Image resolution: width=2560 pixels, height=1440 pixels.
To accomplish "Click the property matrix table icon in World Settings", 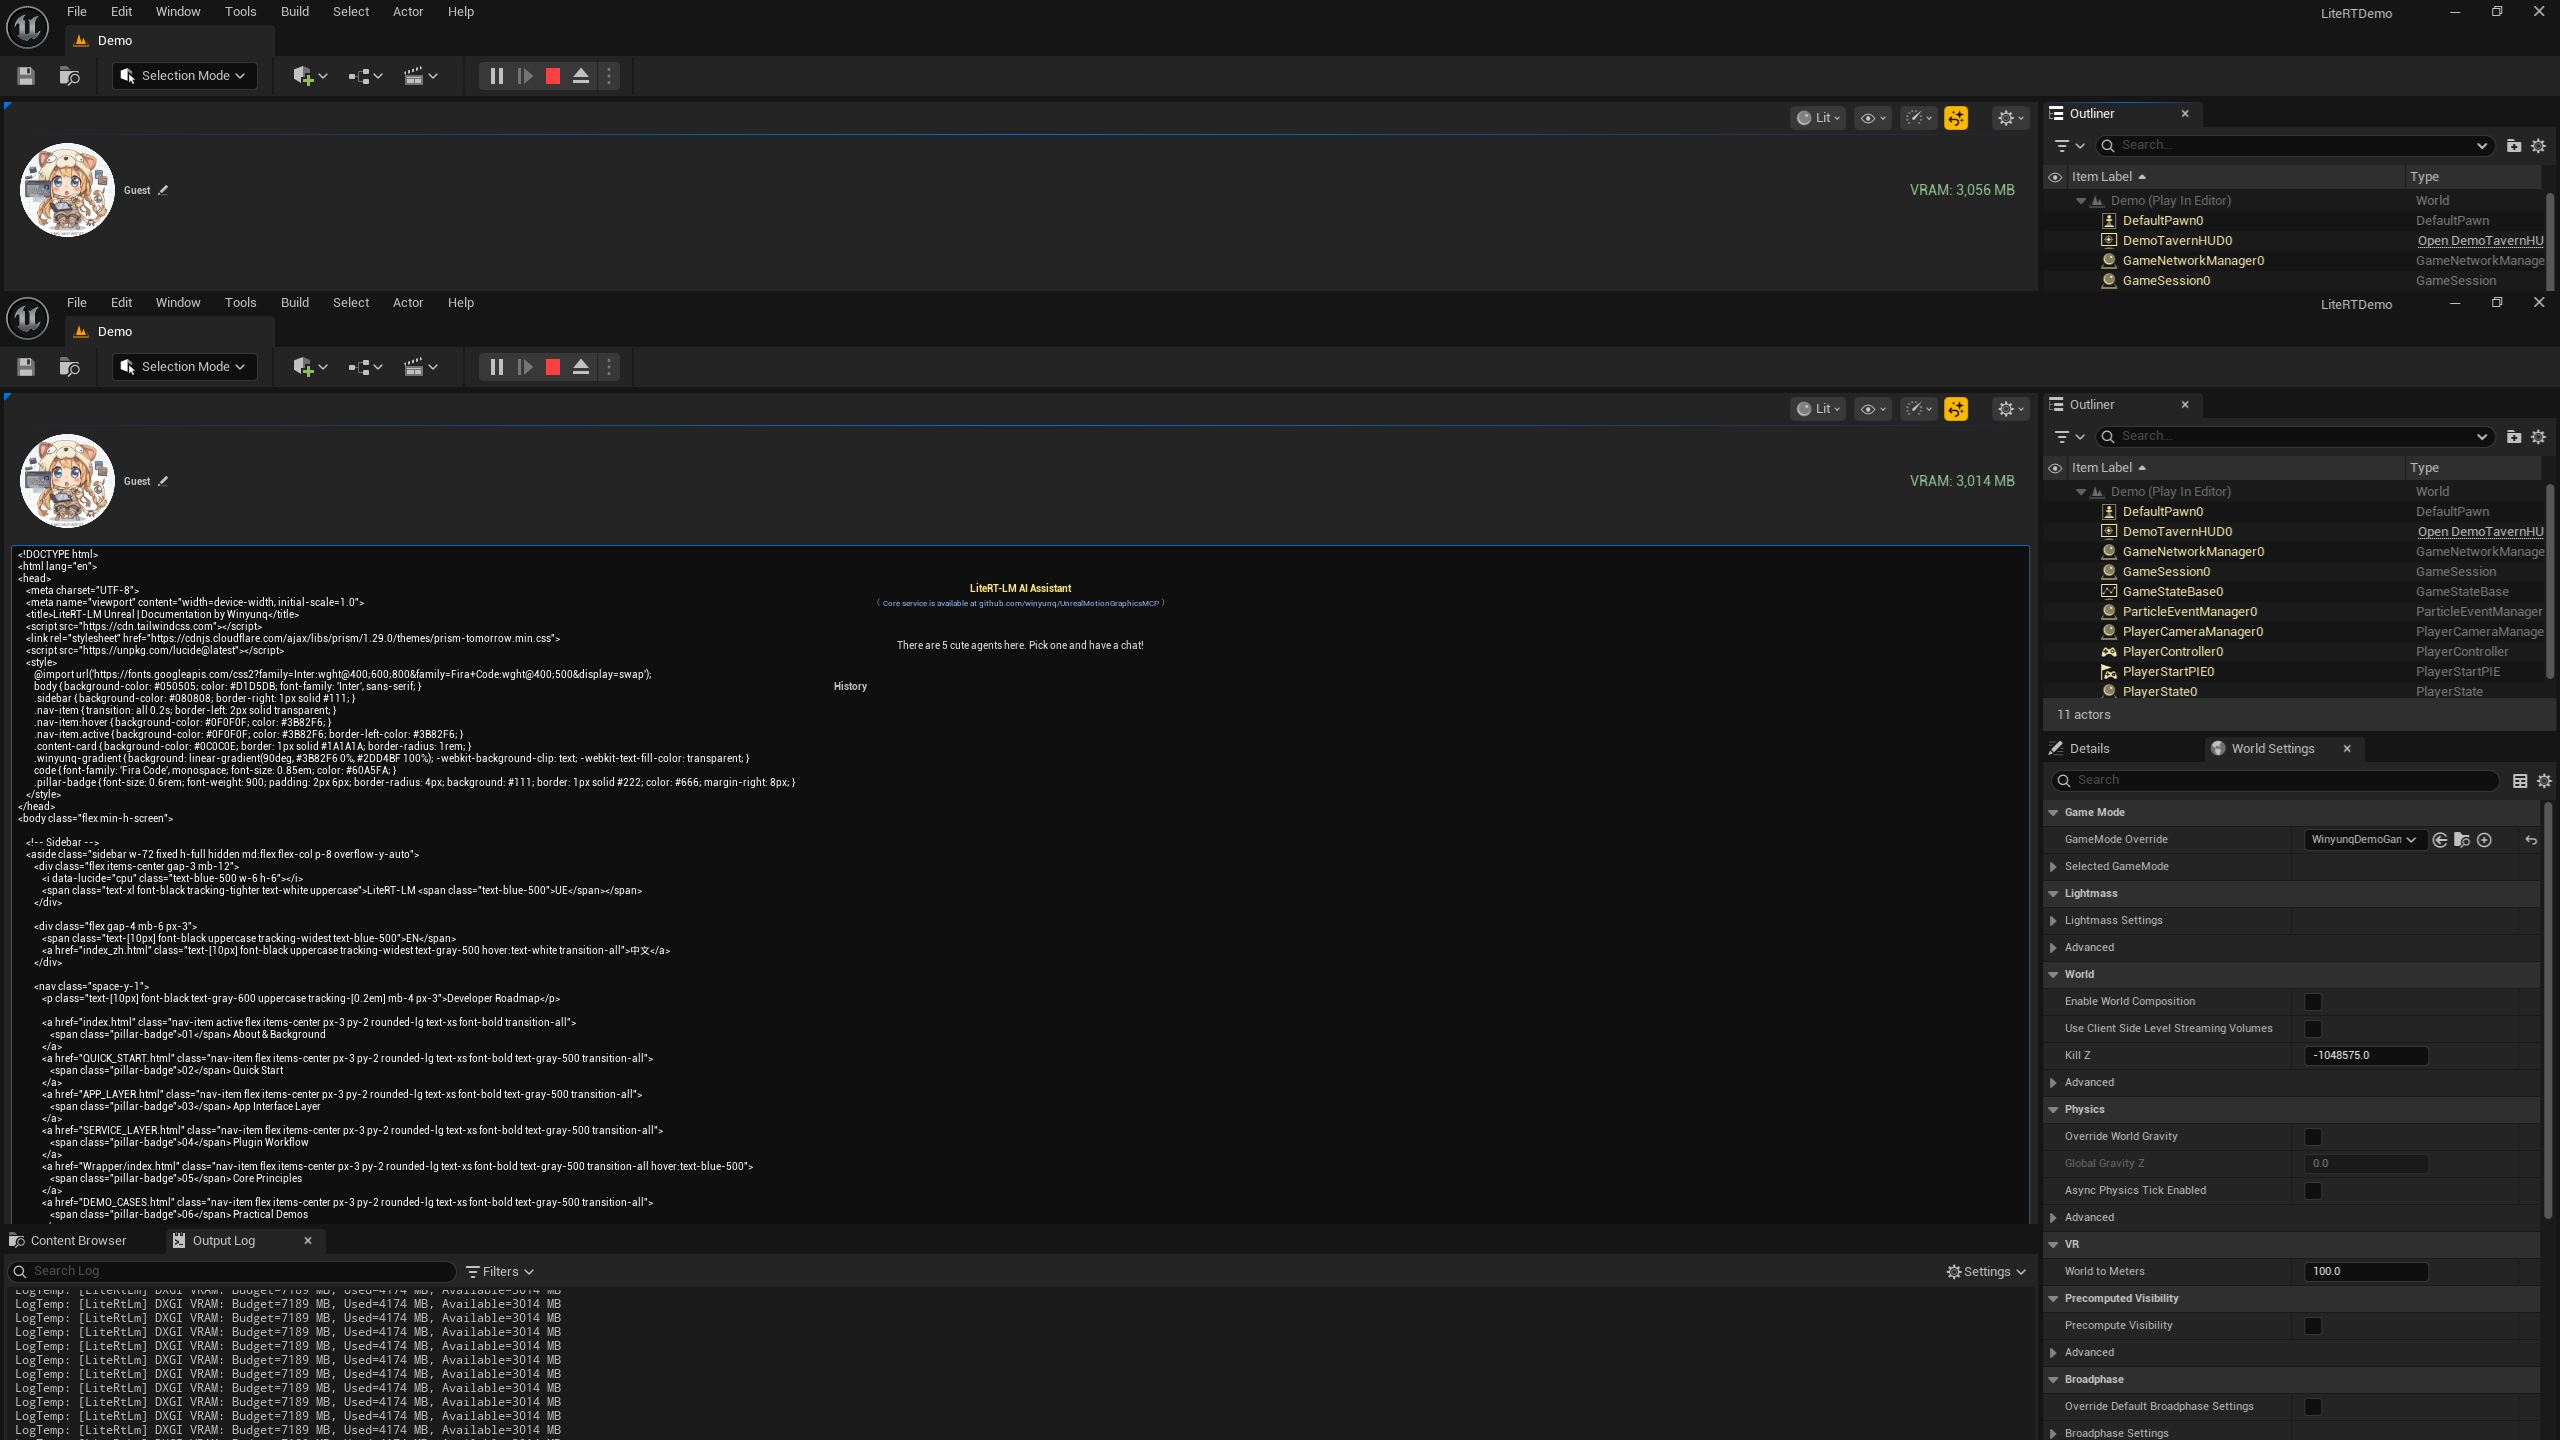I will pyautogui.click(x=2520, y=781).
